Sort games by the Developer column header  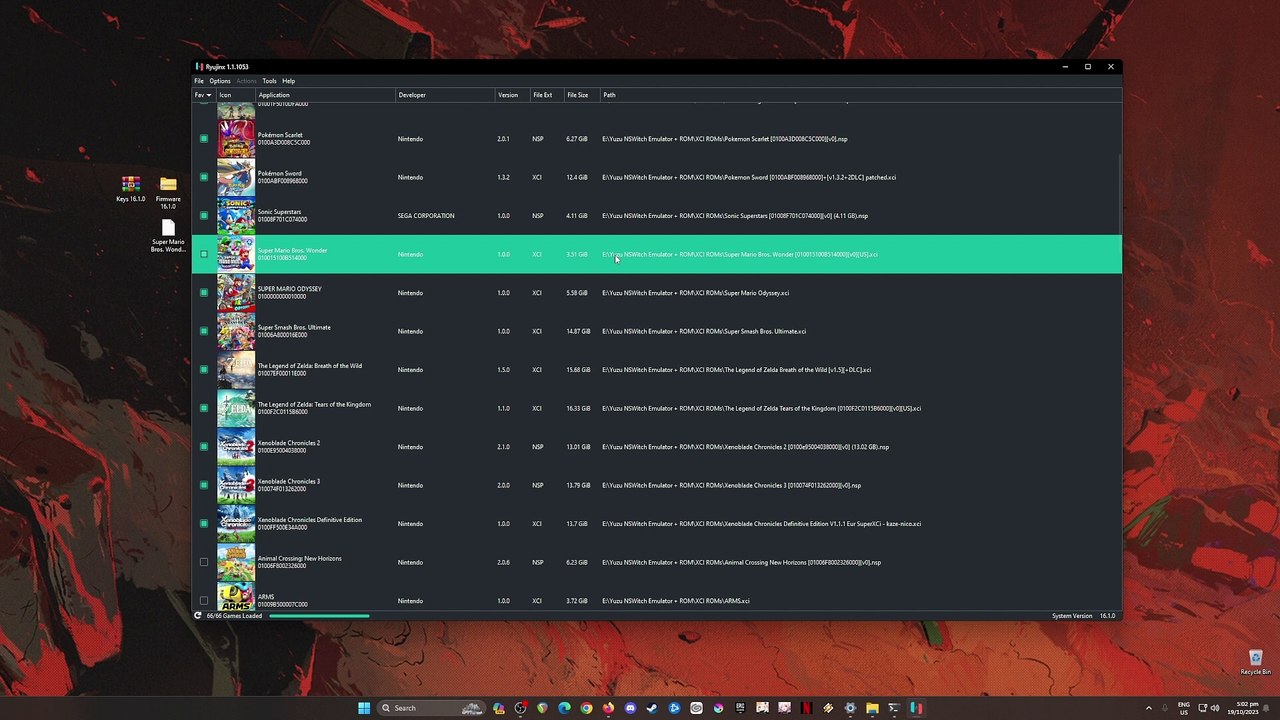[446, 95]
